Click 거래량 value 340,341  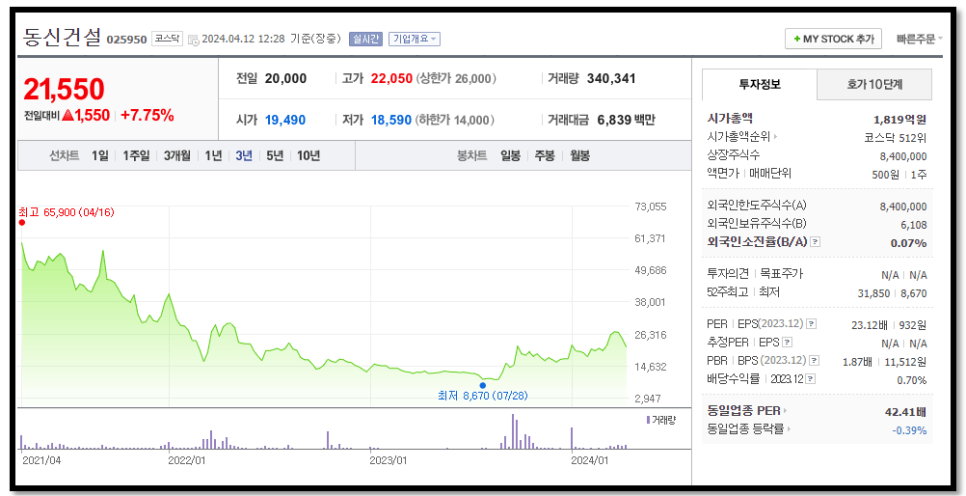(x=611, y=79)
